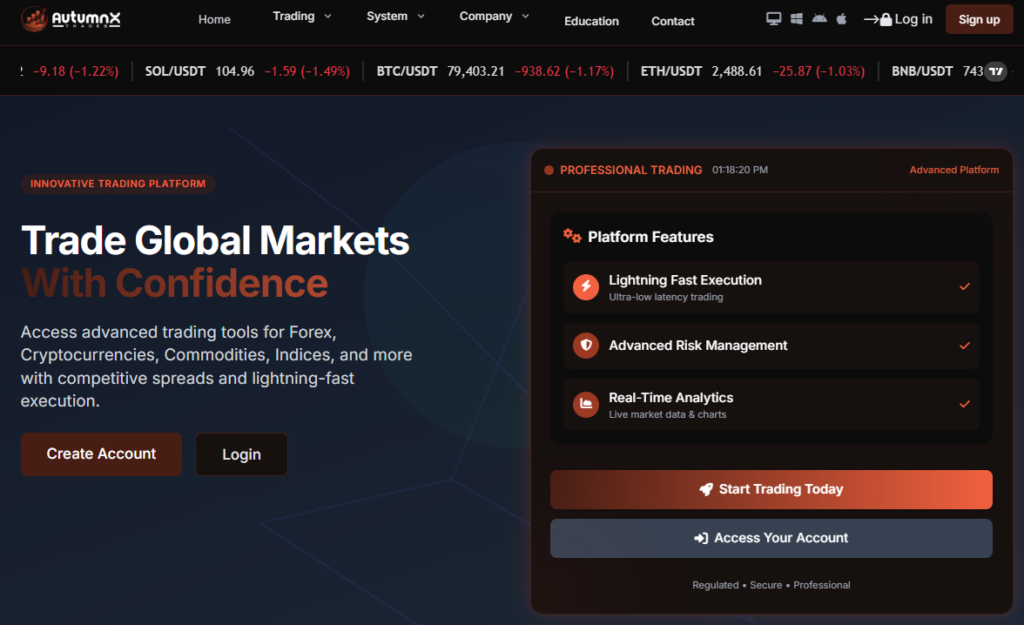Open the desktop platform monitor icon
The height and width of the screenshot is (625, 1024).
773,19
